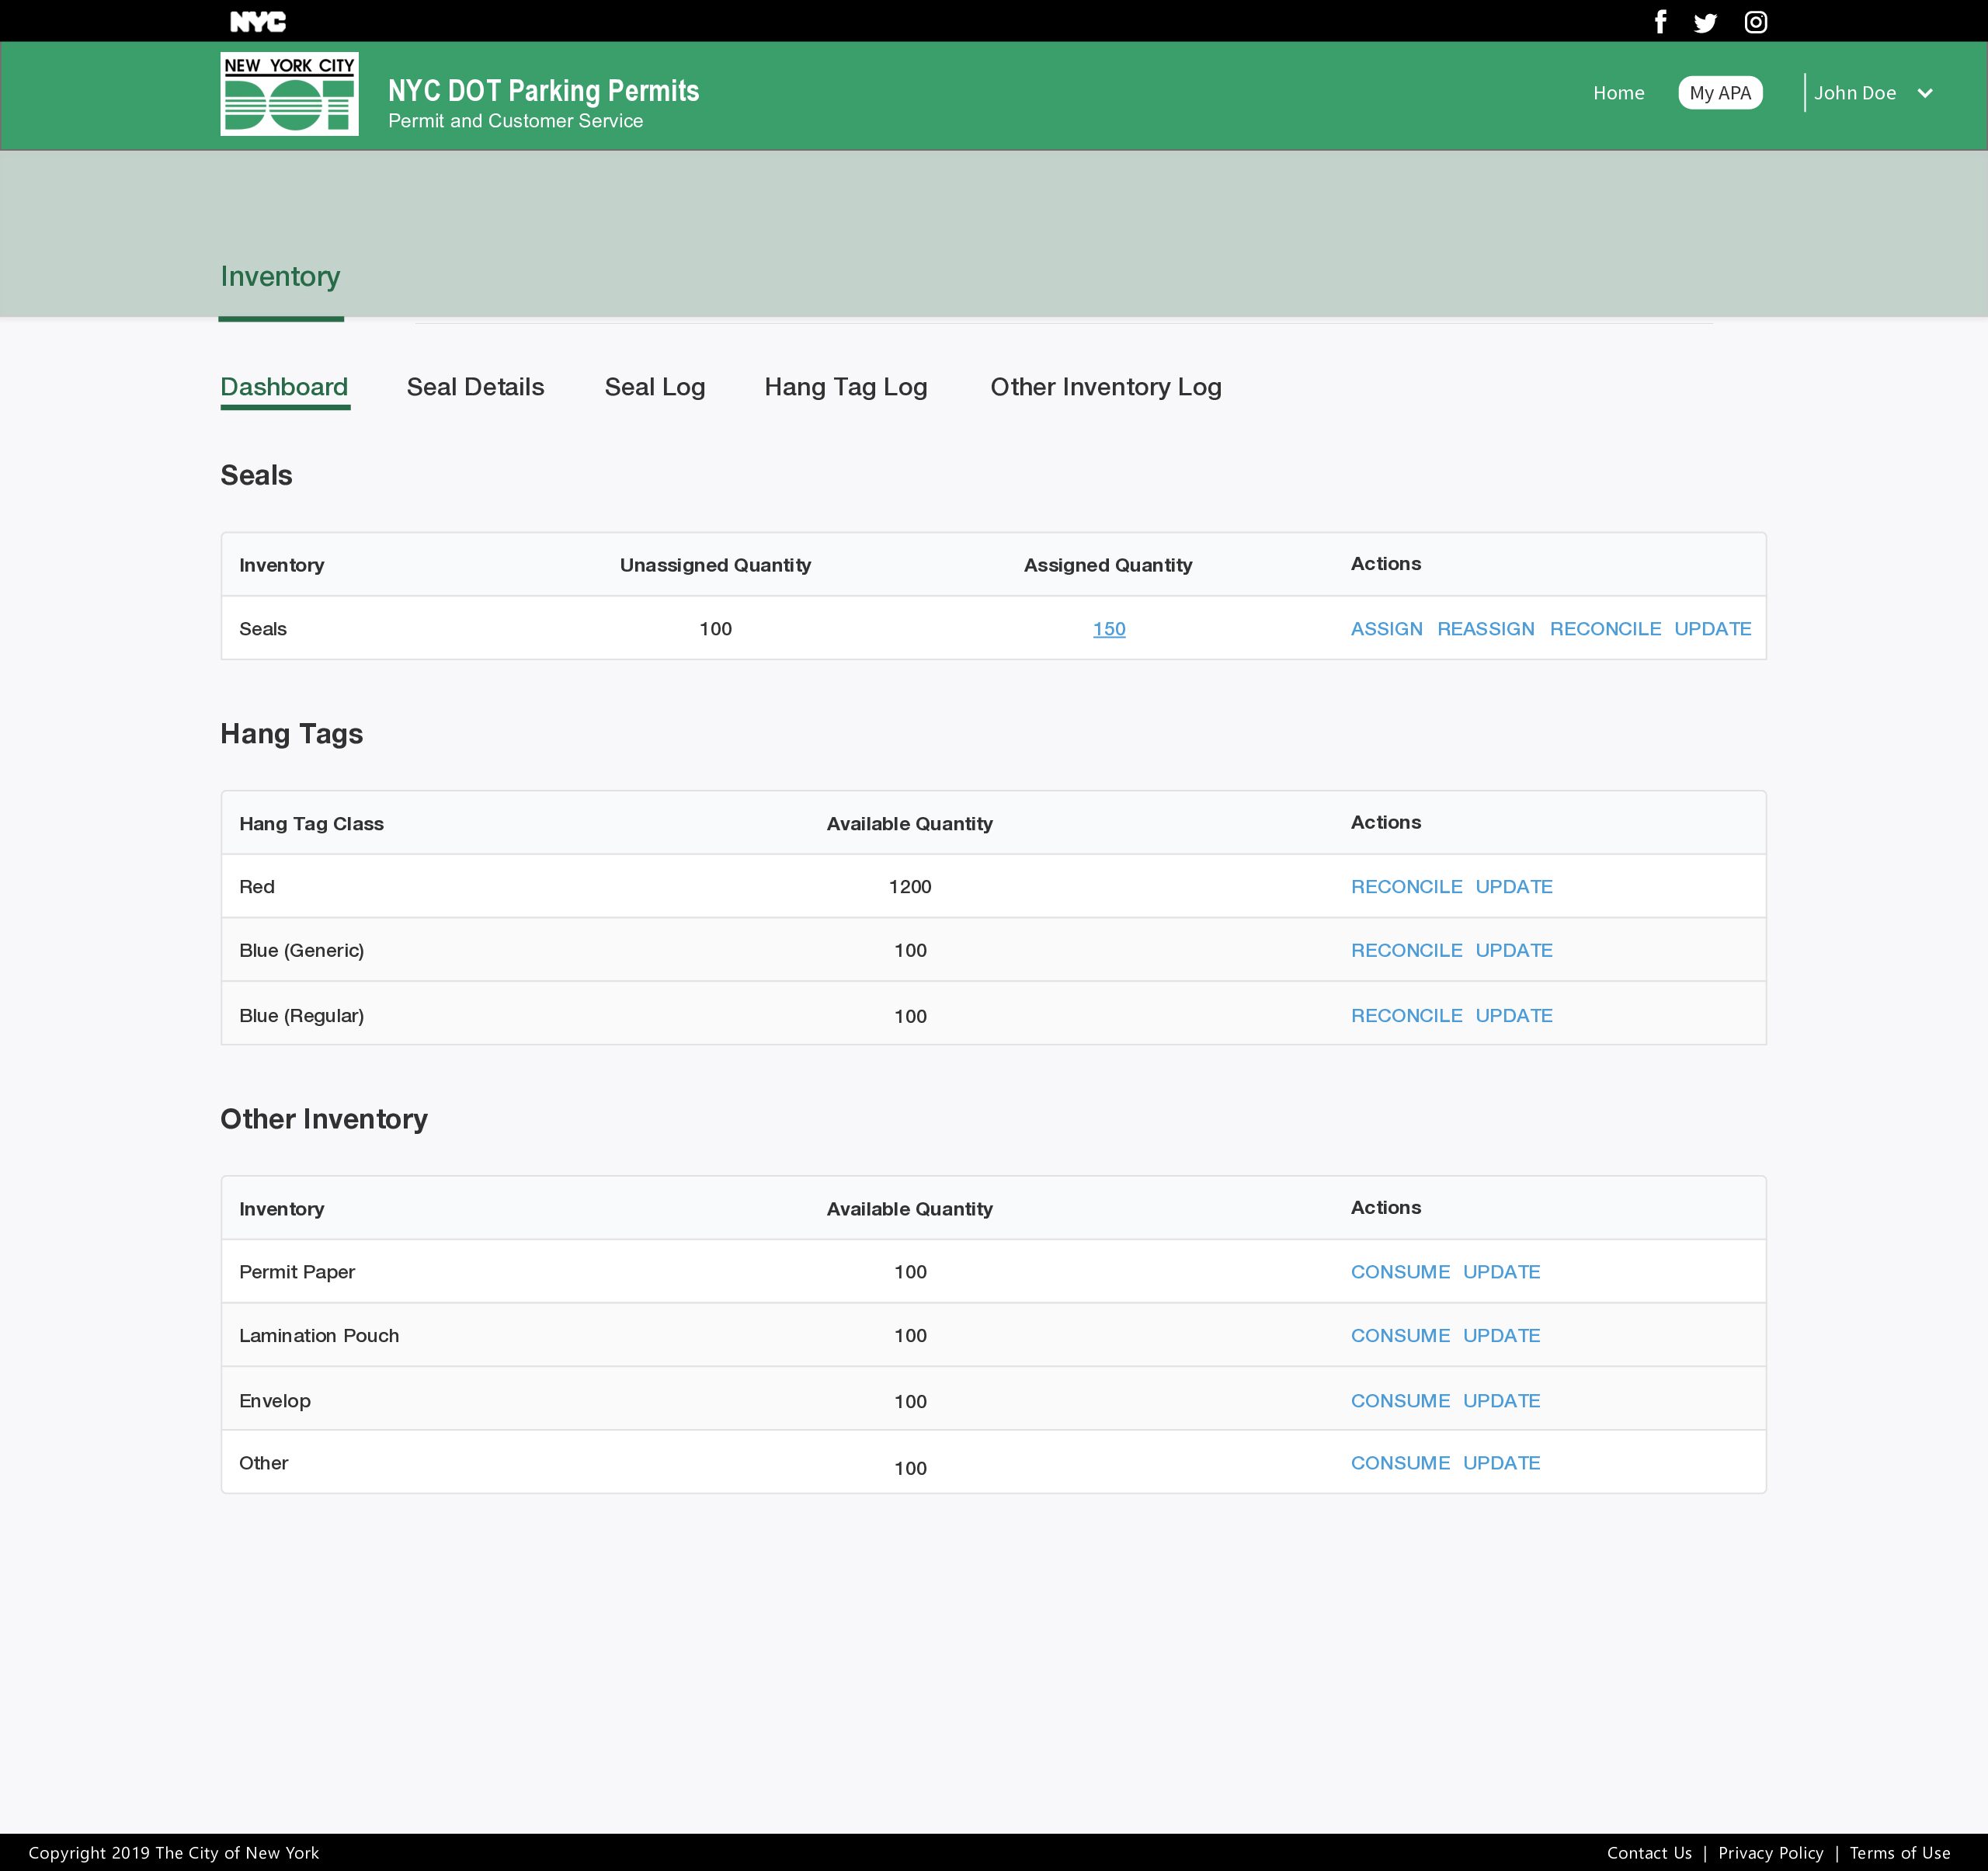The width and height of the screenshot is (1988, 1871).
Task: Go to Home in header navigation
Action: coord(1618,93)
